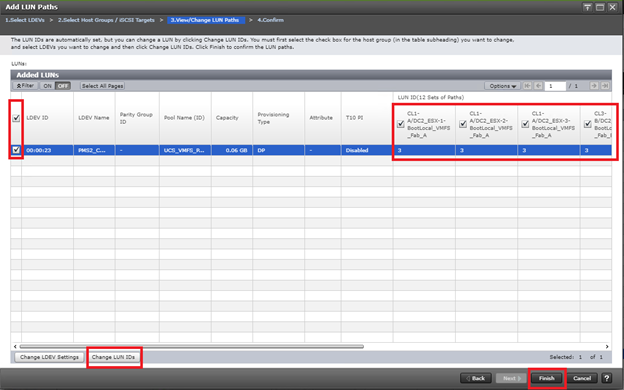Maximize the Add LUN Paths window

(x=600, y=7)
